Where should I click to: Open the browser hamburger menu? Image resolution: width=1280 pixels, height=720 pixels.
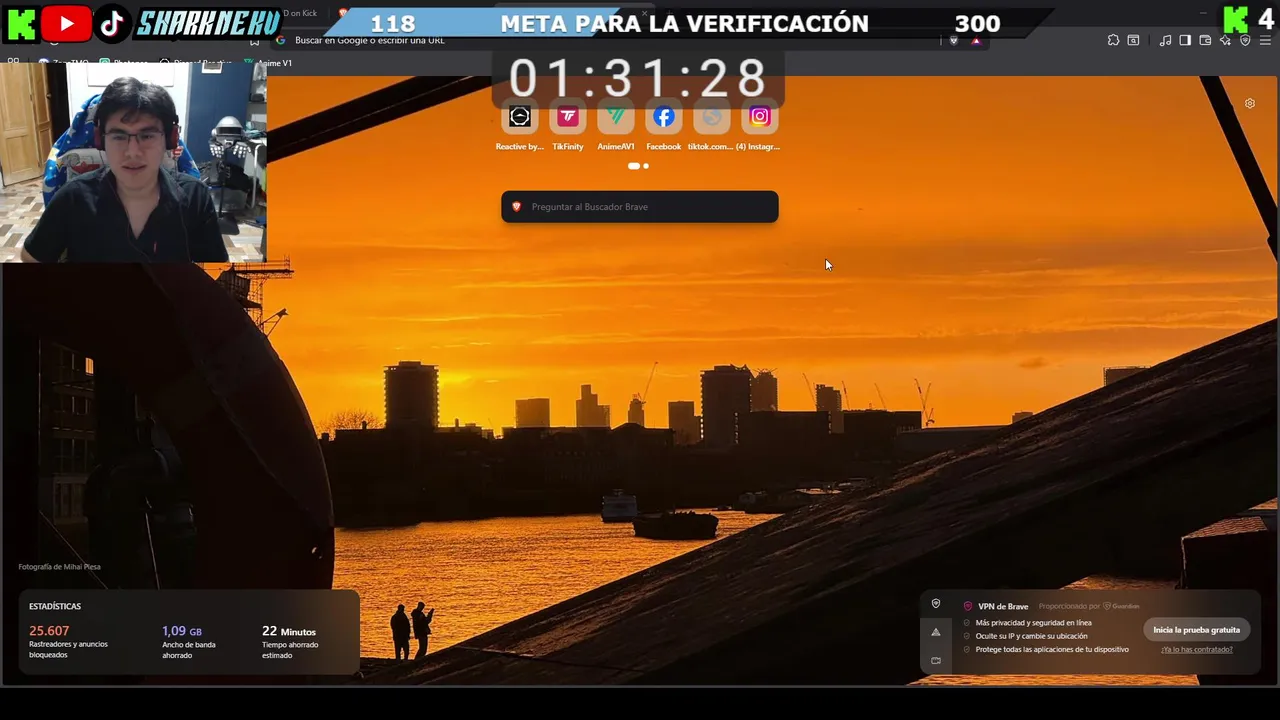tap(1265, 40)
